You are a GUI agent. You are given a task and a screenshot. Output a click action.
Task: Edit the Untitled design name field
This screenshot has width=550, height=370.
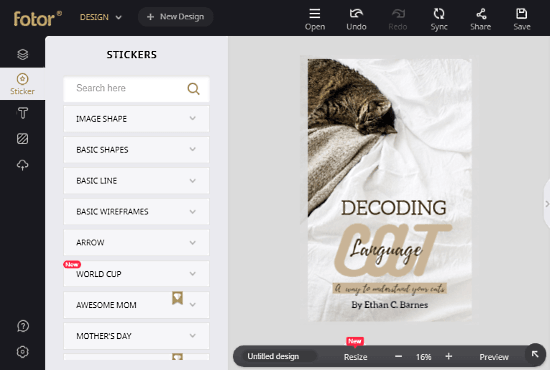click(x=279, y=356)
